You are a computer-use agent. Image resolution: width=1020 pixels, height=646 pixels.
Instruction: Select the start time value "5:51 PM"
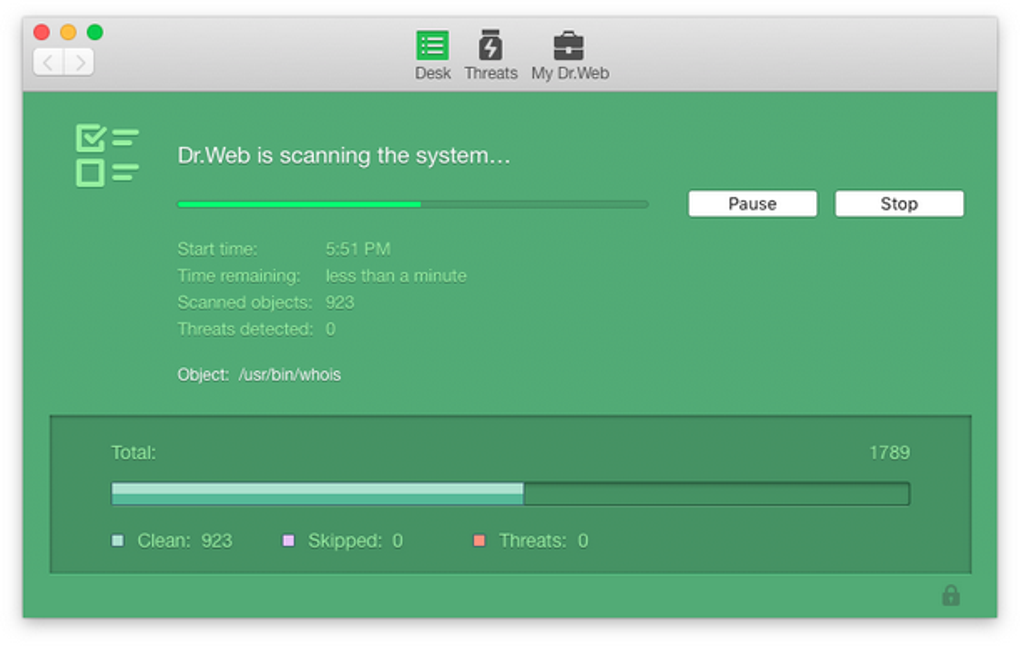click(358, 249)
